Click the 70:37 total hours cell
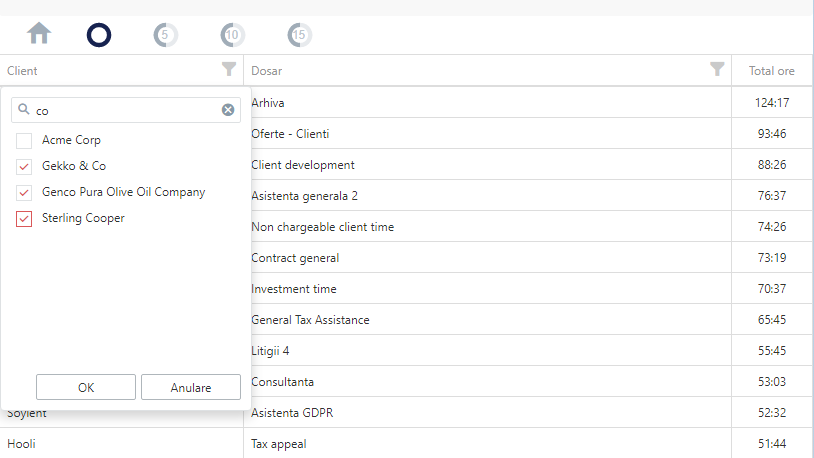Viewport: 814px width, 458px height. [x=772, y=289]
